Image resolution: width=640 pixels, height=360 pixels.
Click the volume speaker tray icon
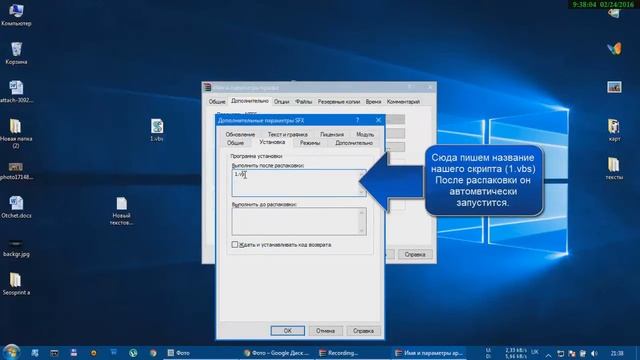tap(594, 353)
